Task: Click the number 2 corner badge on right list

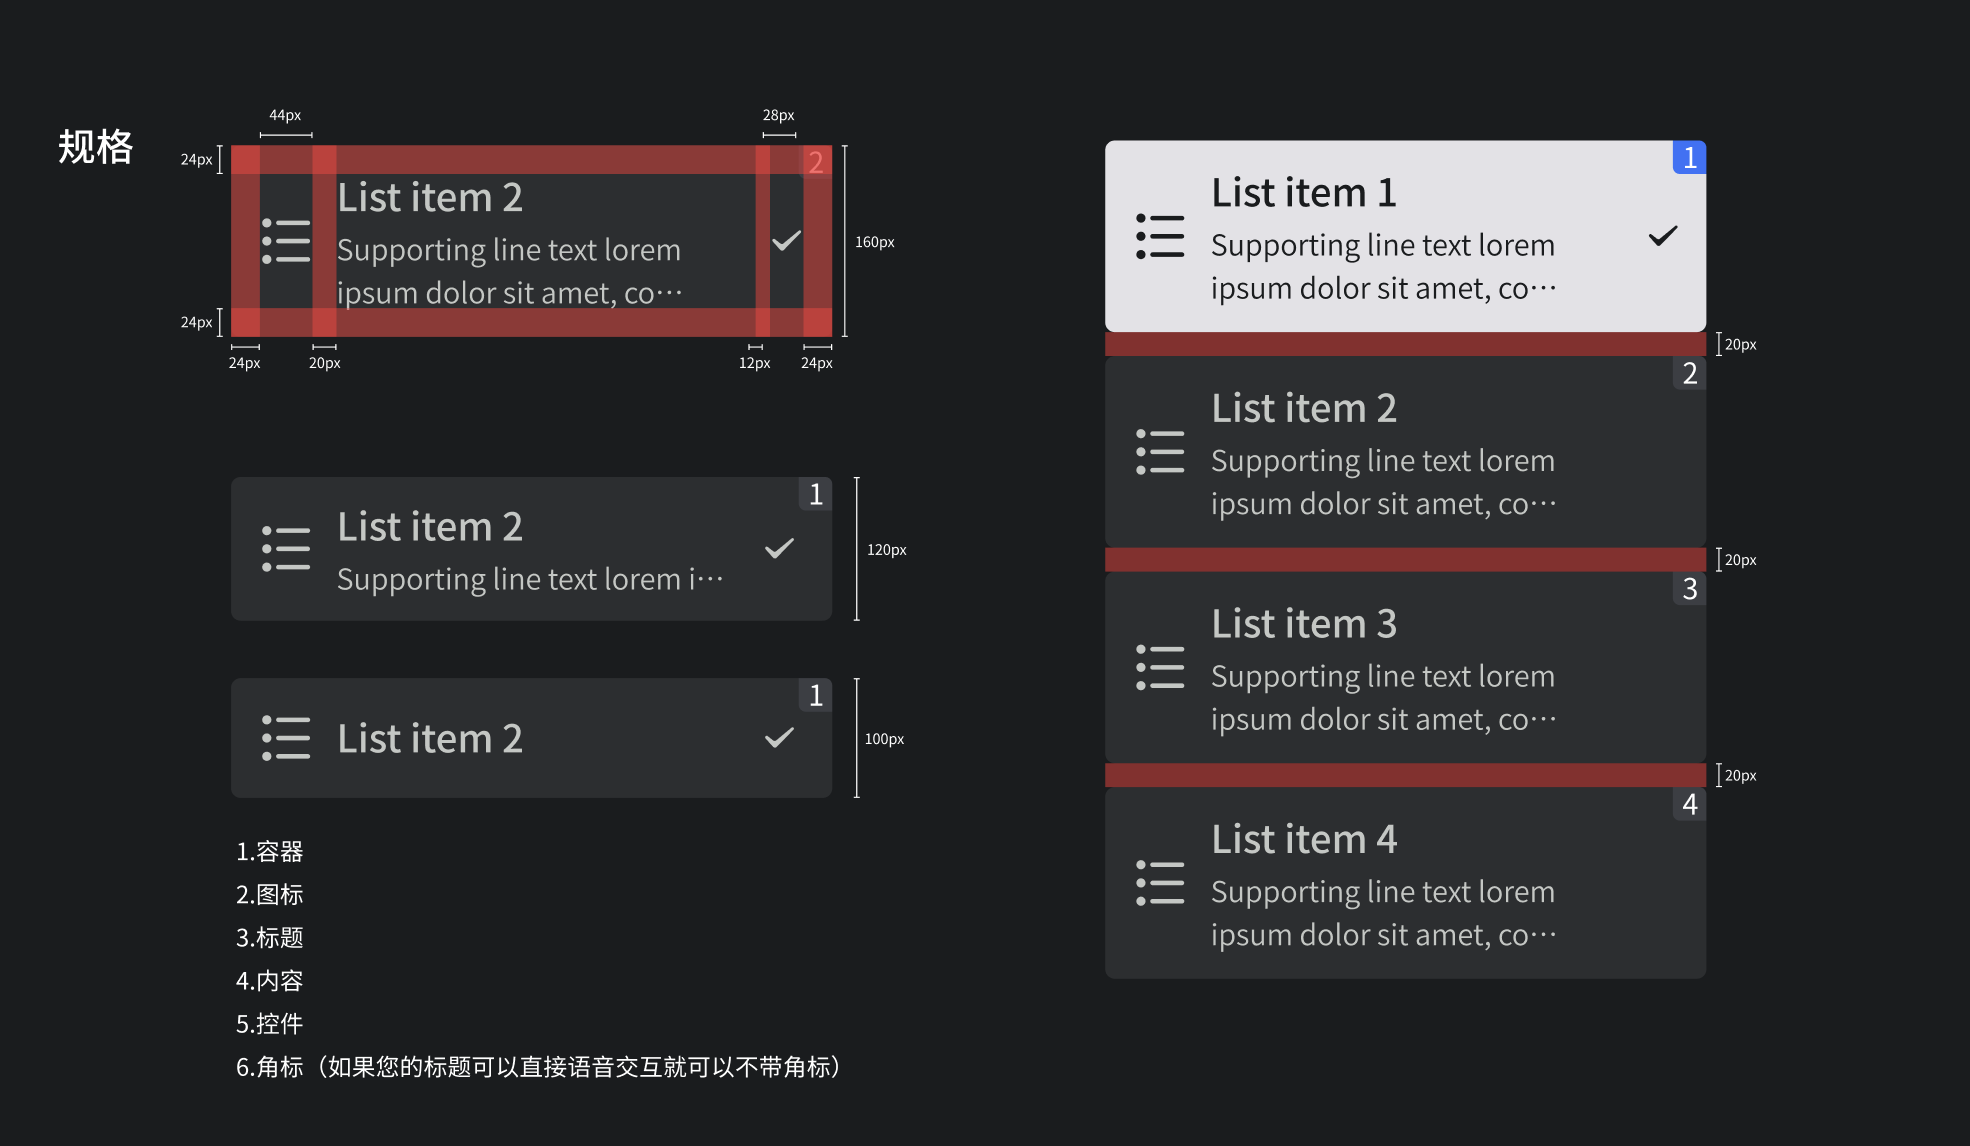Action: (1689, 373)
